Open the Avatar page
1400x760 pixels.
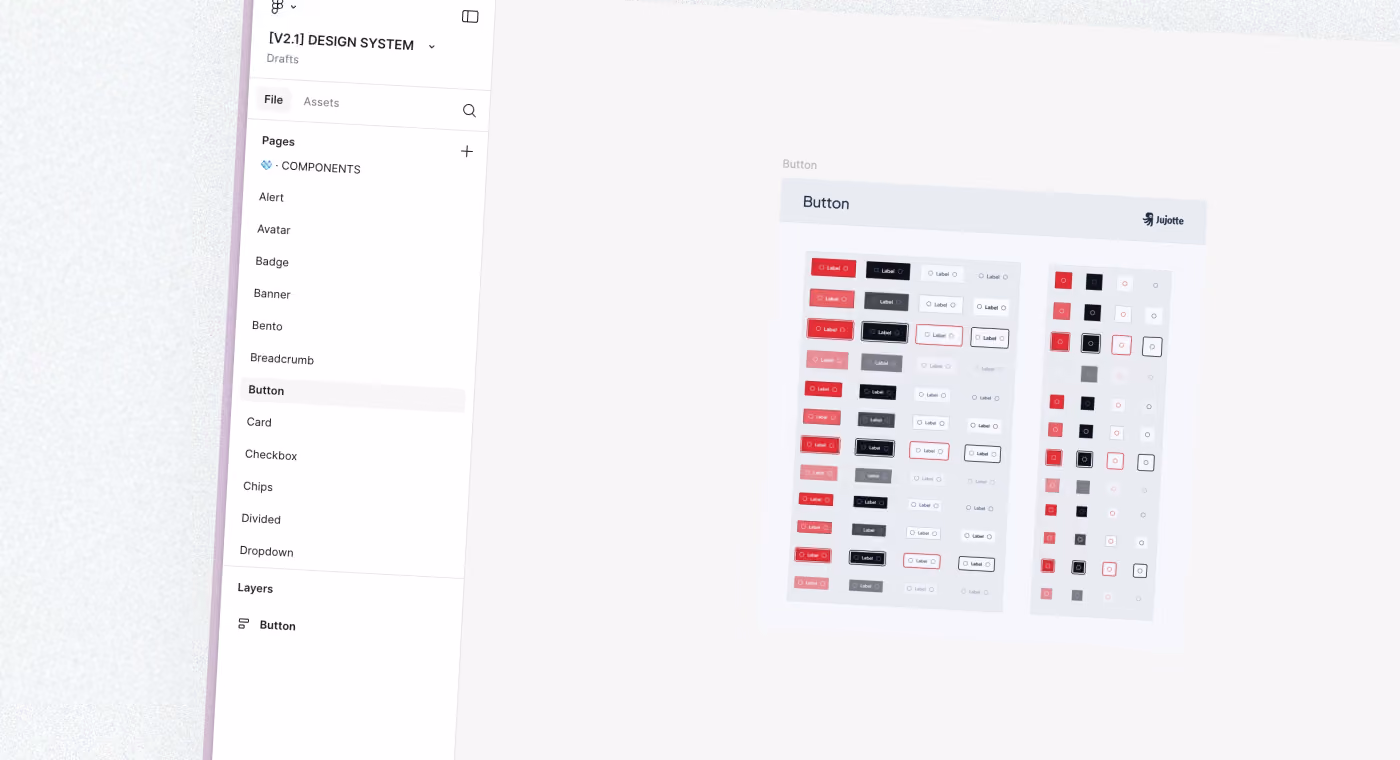pyautogui.click(x=273, y=229)
